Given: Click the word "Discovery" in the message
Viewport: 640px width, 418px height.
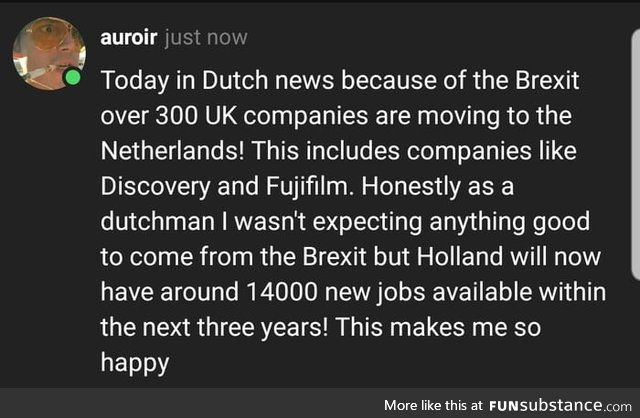Looking at the screenshot, I should point(156,186).
